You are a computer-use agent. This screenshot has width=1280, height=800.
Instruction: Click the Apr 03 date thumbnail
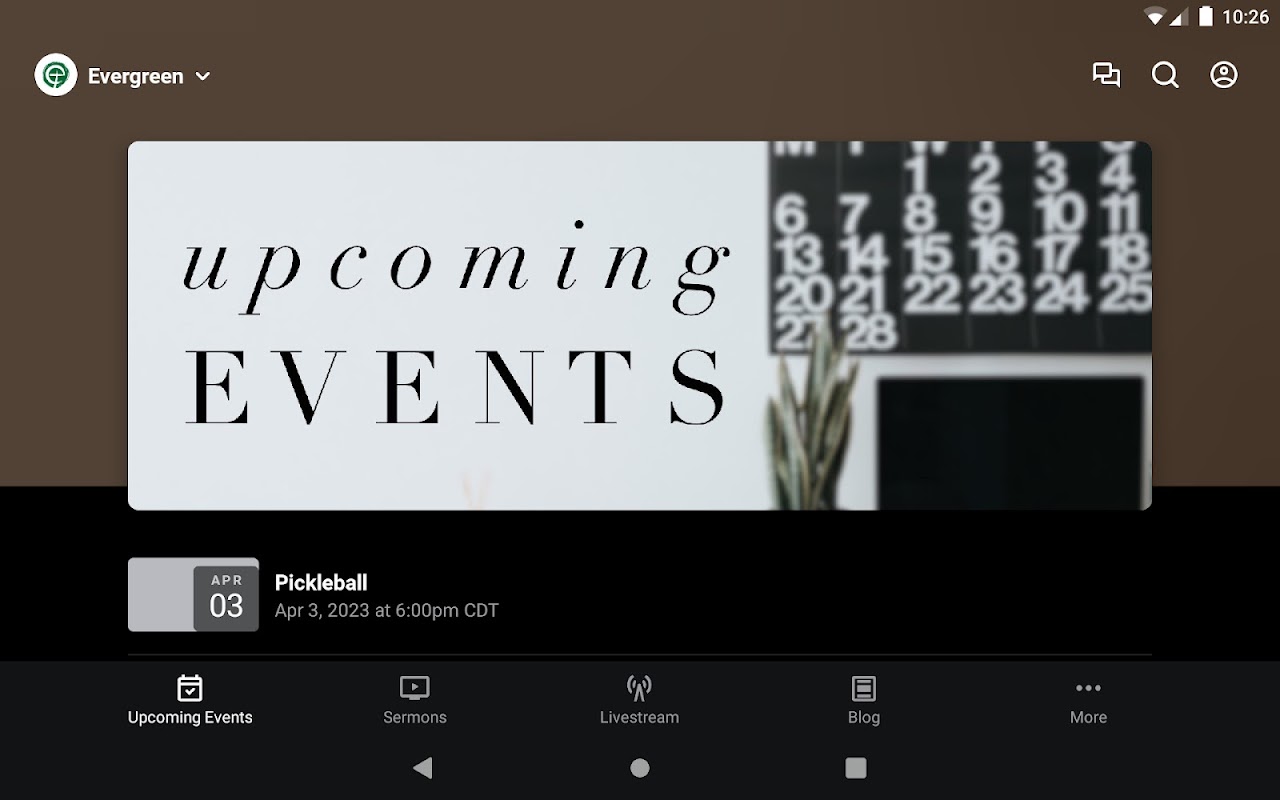click(193, 595)
